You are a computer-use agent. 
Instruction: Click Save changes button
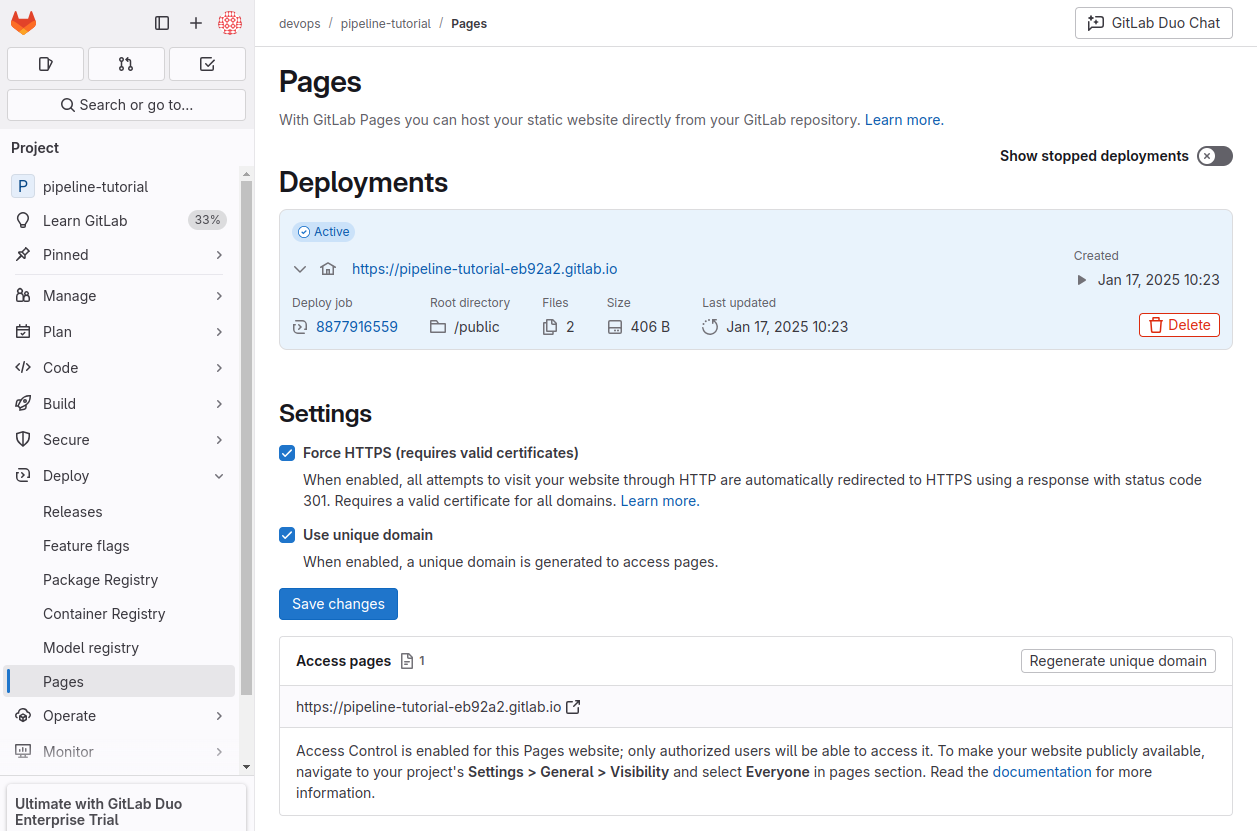(338, 604)
